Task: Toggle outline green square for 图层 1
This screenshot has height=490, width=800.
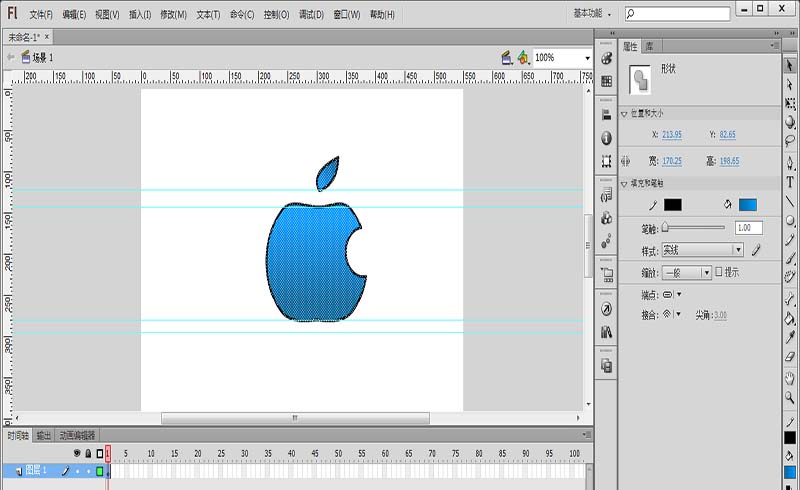Action: click(x=99, y=471)
